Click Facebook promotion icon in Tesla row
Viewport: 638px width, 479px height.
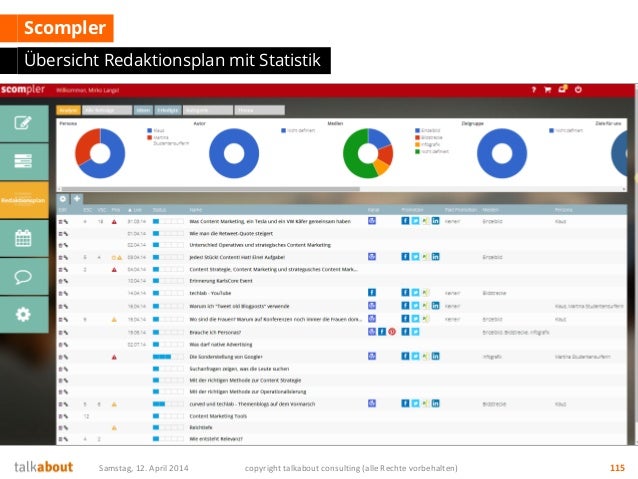pos(405,221)
